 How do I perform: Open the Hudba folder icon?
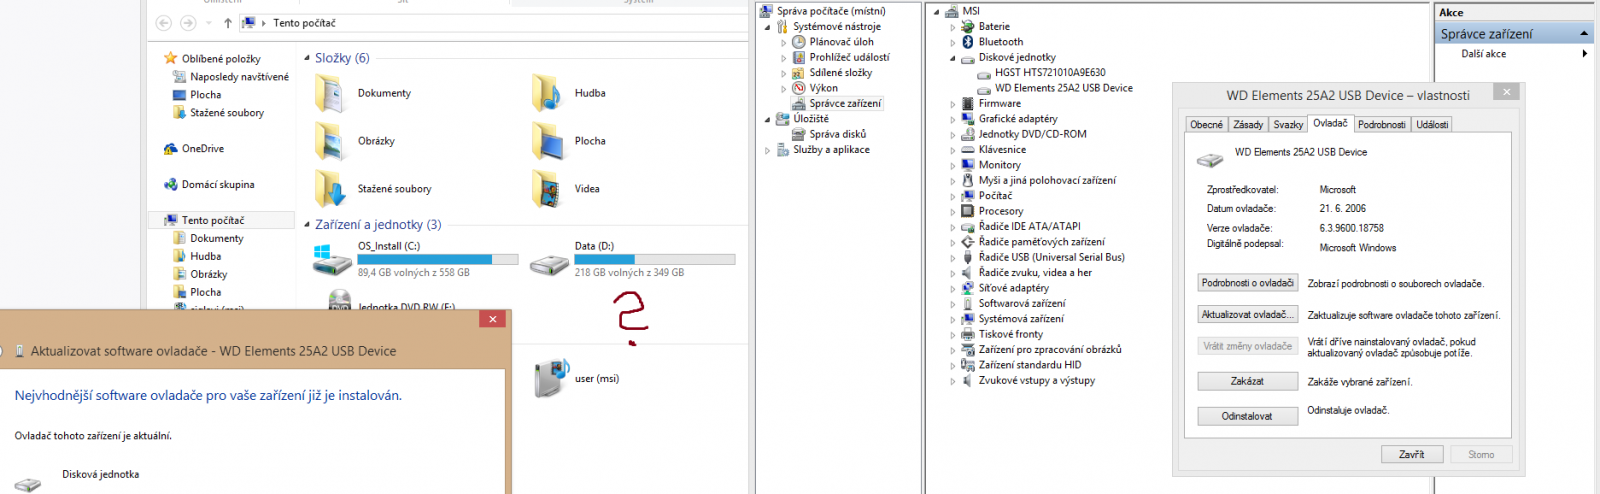click(x=547, y=93)
